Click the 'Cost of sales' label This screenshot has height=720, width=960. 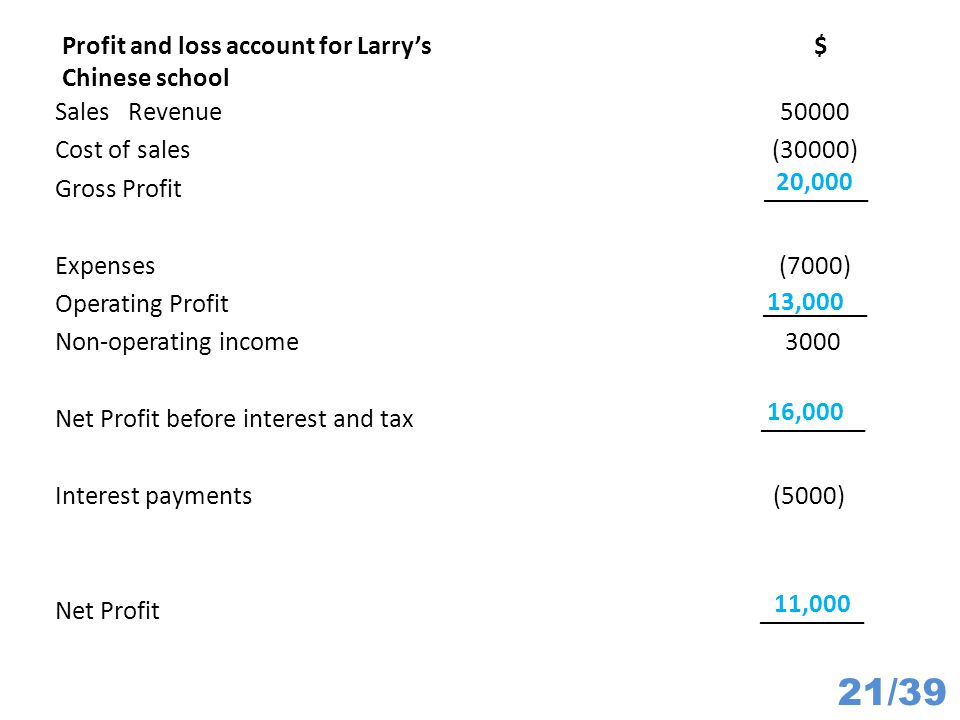coord(122,150)
